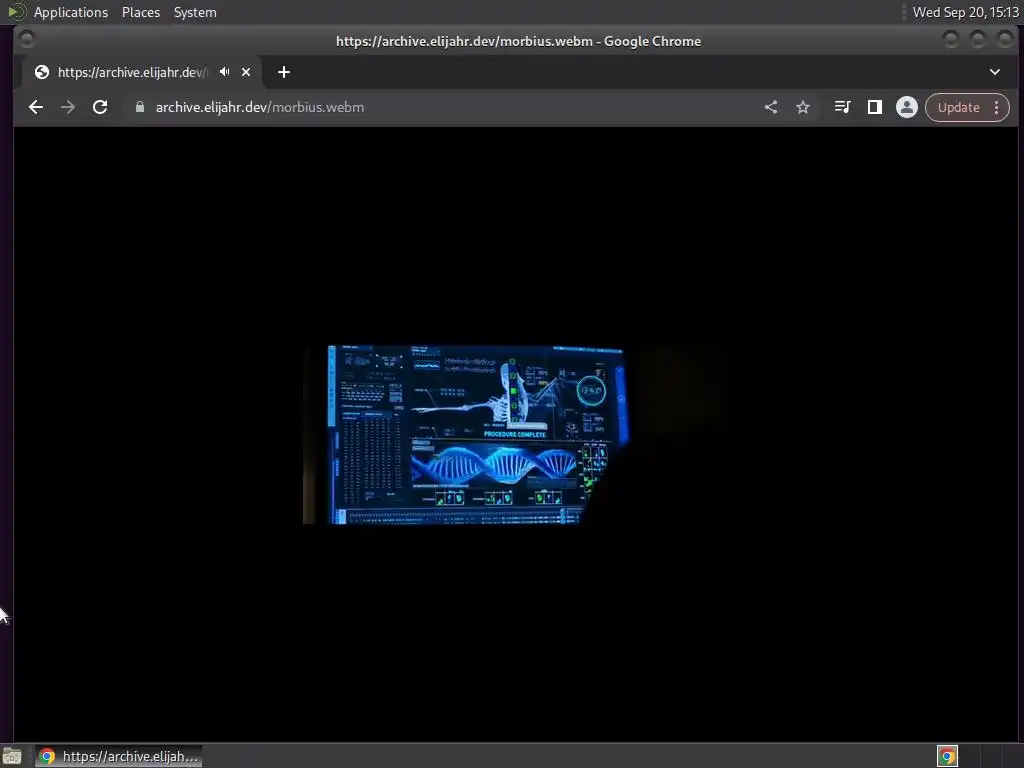1024x768 pixels.
Task: Open Chrome three-dot menu
Action: point(997,107)
